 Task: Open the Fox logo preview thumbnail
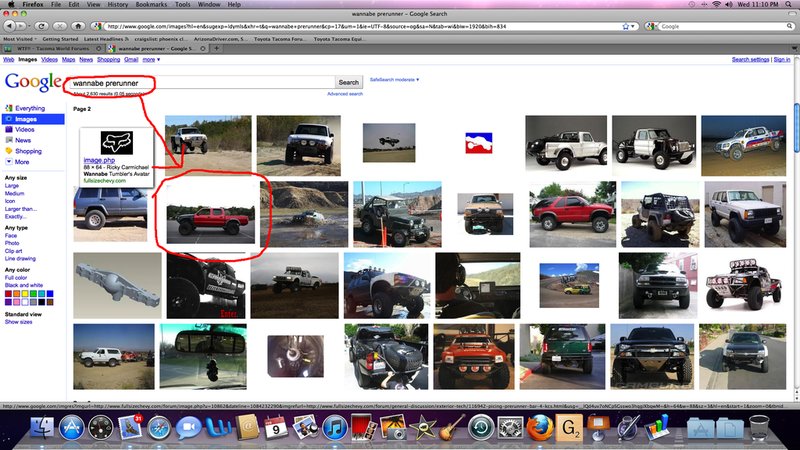(x=117, y=143)
